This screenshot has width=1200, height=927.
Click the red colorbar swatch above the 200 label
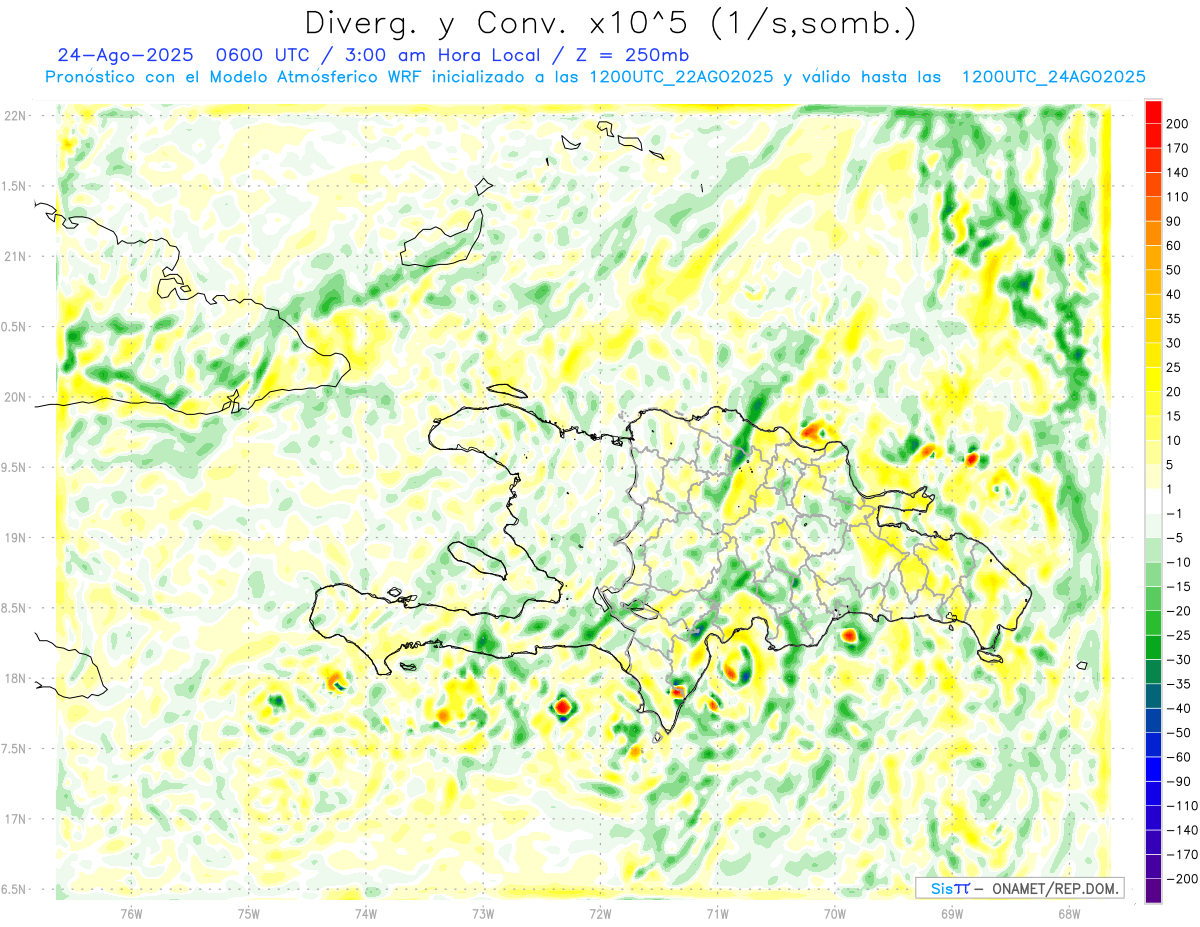(x=1153, y=112)
